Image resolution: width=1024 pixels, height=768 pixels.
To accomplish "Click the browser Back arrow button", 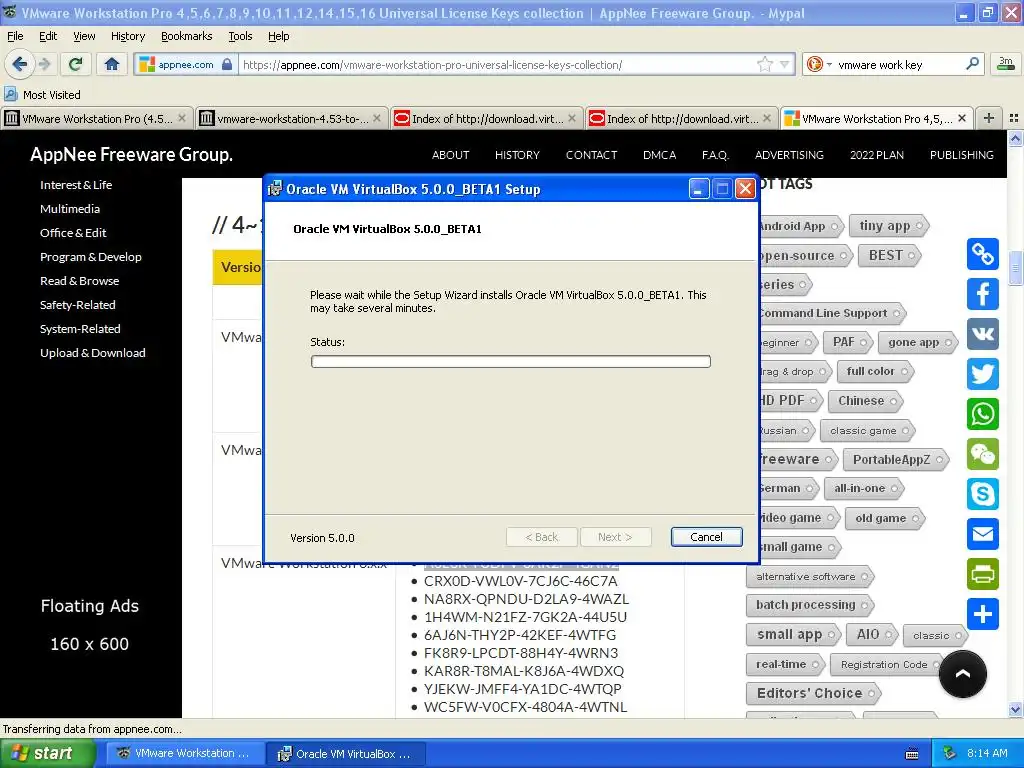I will click(x=19, y=64).
